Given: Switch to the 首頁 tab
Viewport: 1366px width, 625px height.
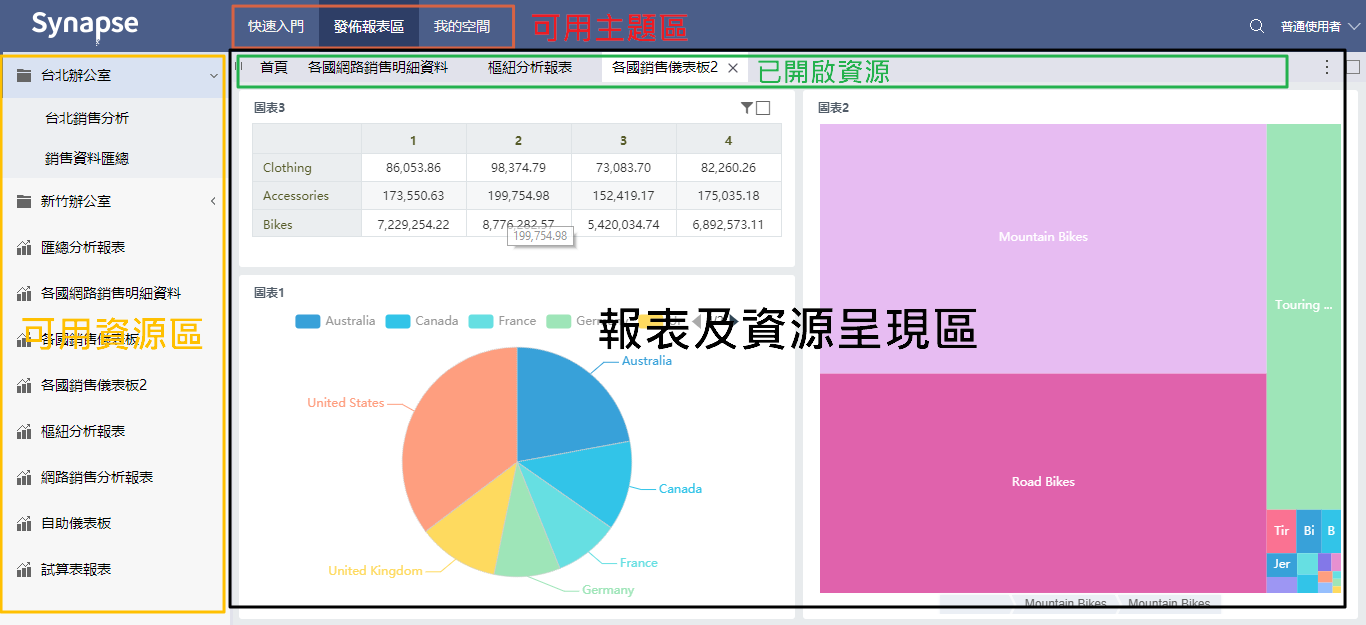Looking at the screenshot, I should [x=273, y=68].
